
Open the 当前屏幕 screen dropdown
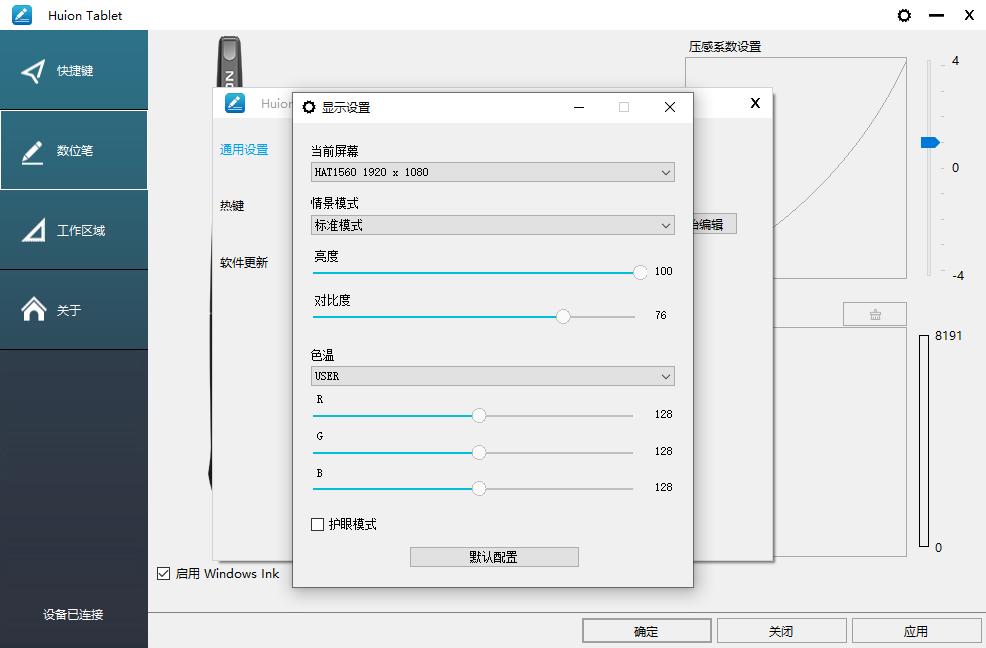point(492,172)
